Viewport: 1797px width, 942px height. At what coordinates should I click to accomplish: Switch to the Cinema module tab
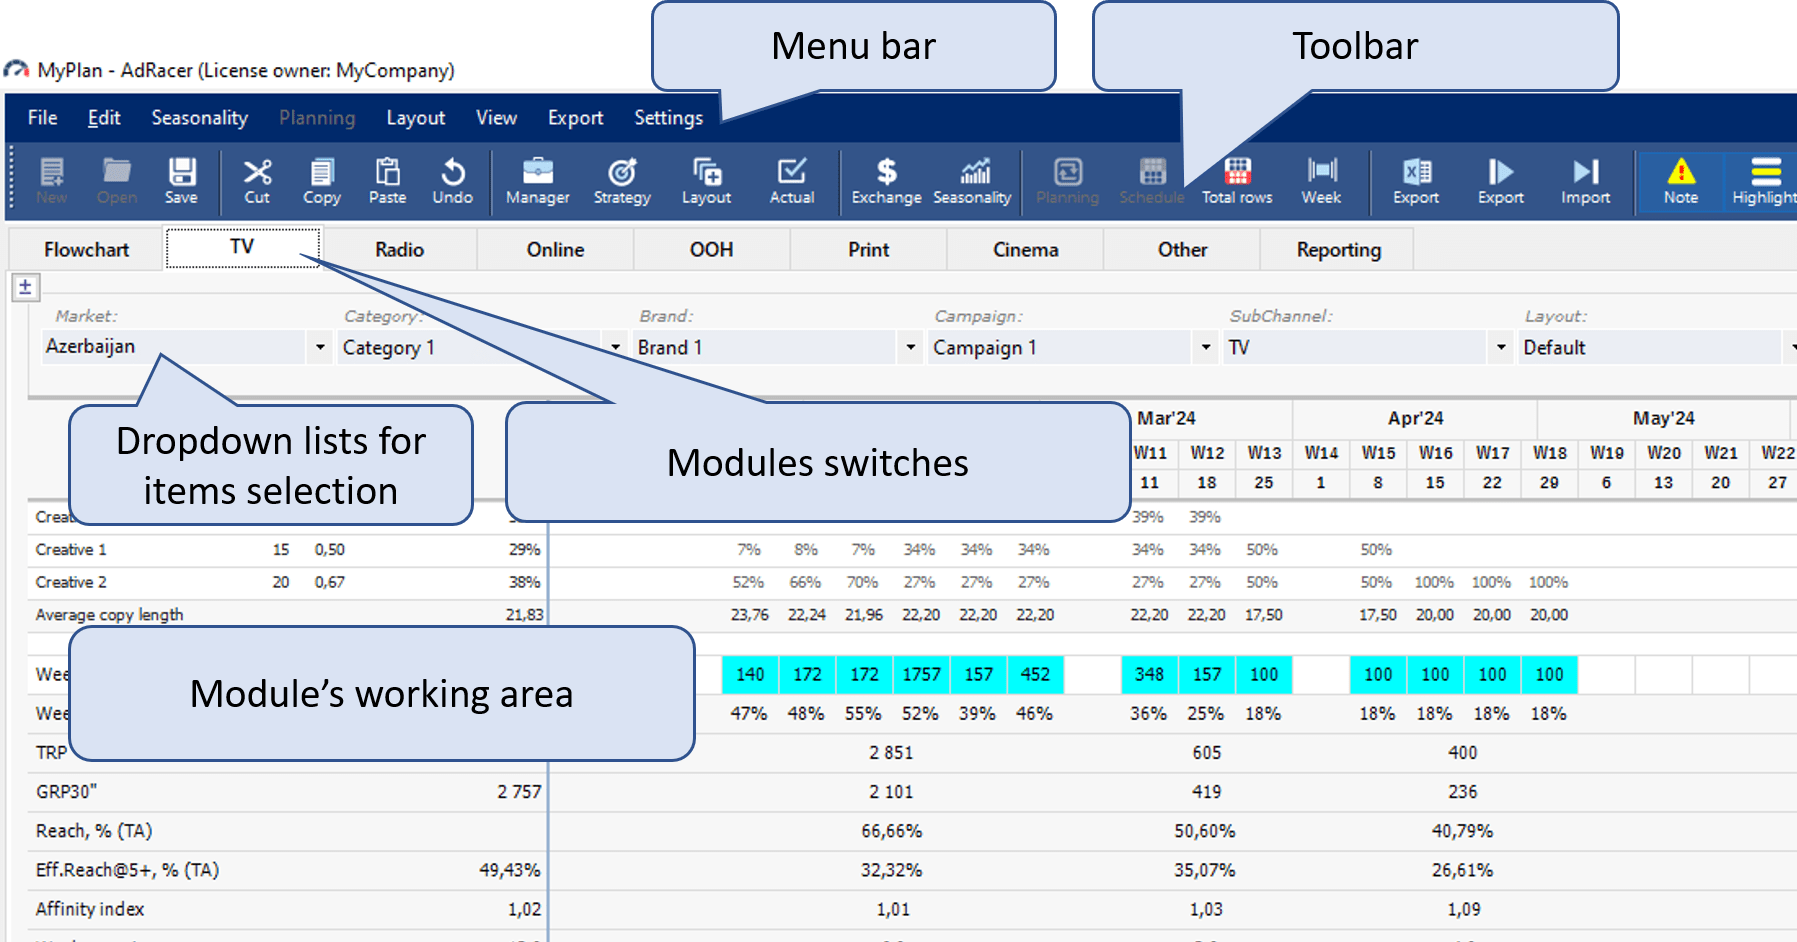tap(1025, 249)
